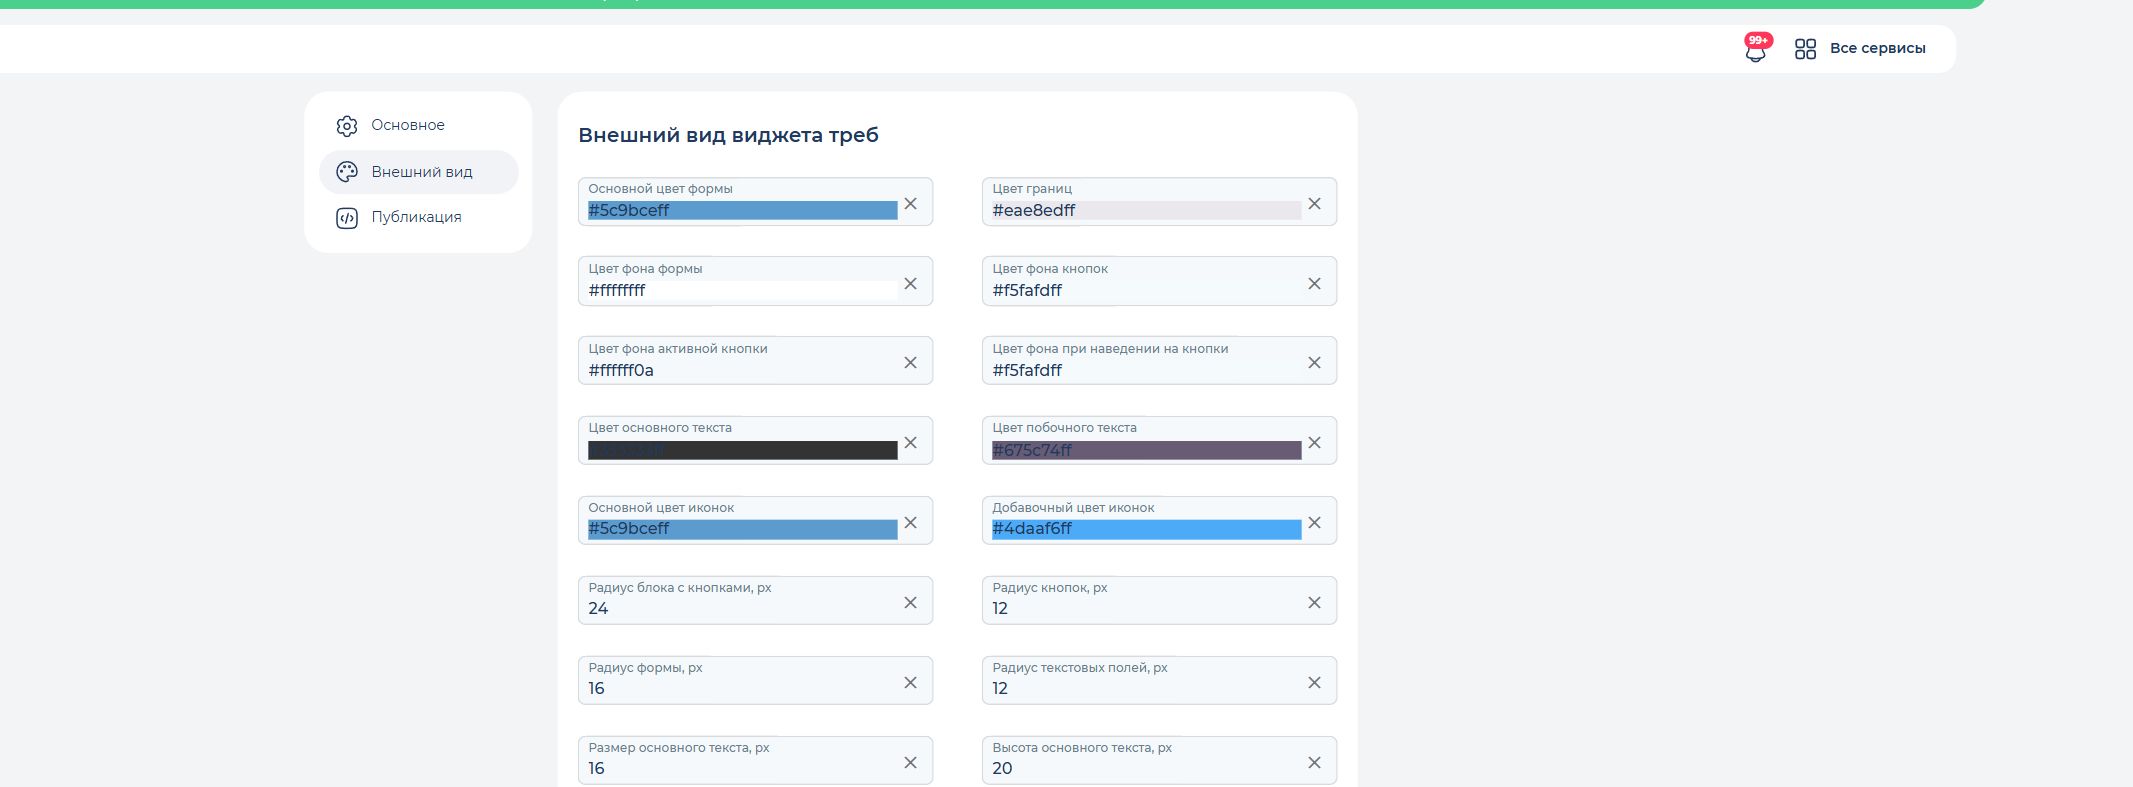Image resolution: width=2133 pixels, height=787 pixels.
Task: Click the Публикация code icon
Action: (x=347, y=218)
